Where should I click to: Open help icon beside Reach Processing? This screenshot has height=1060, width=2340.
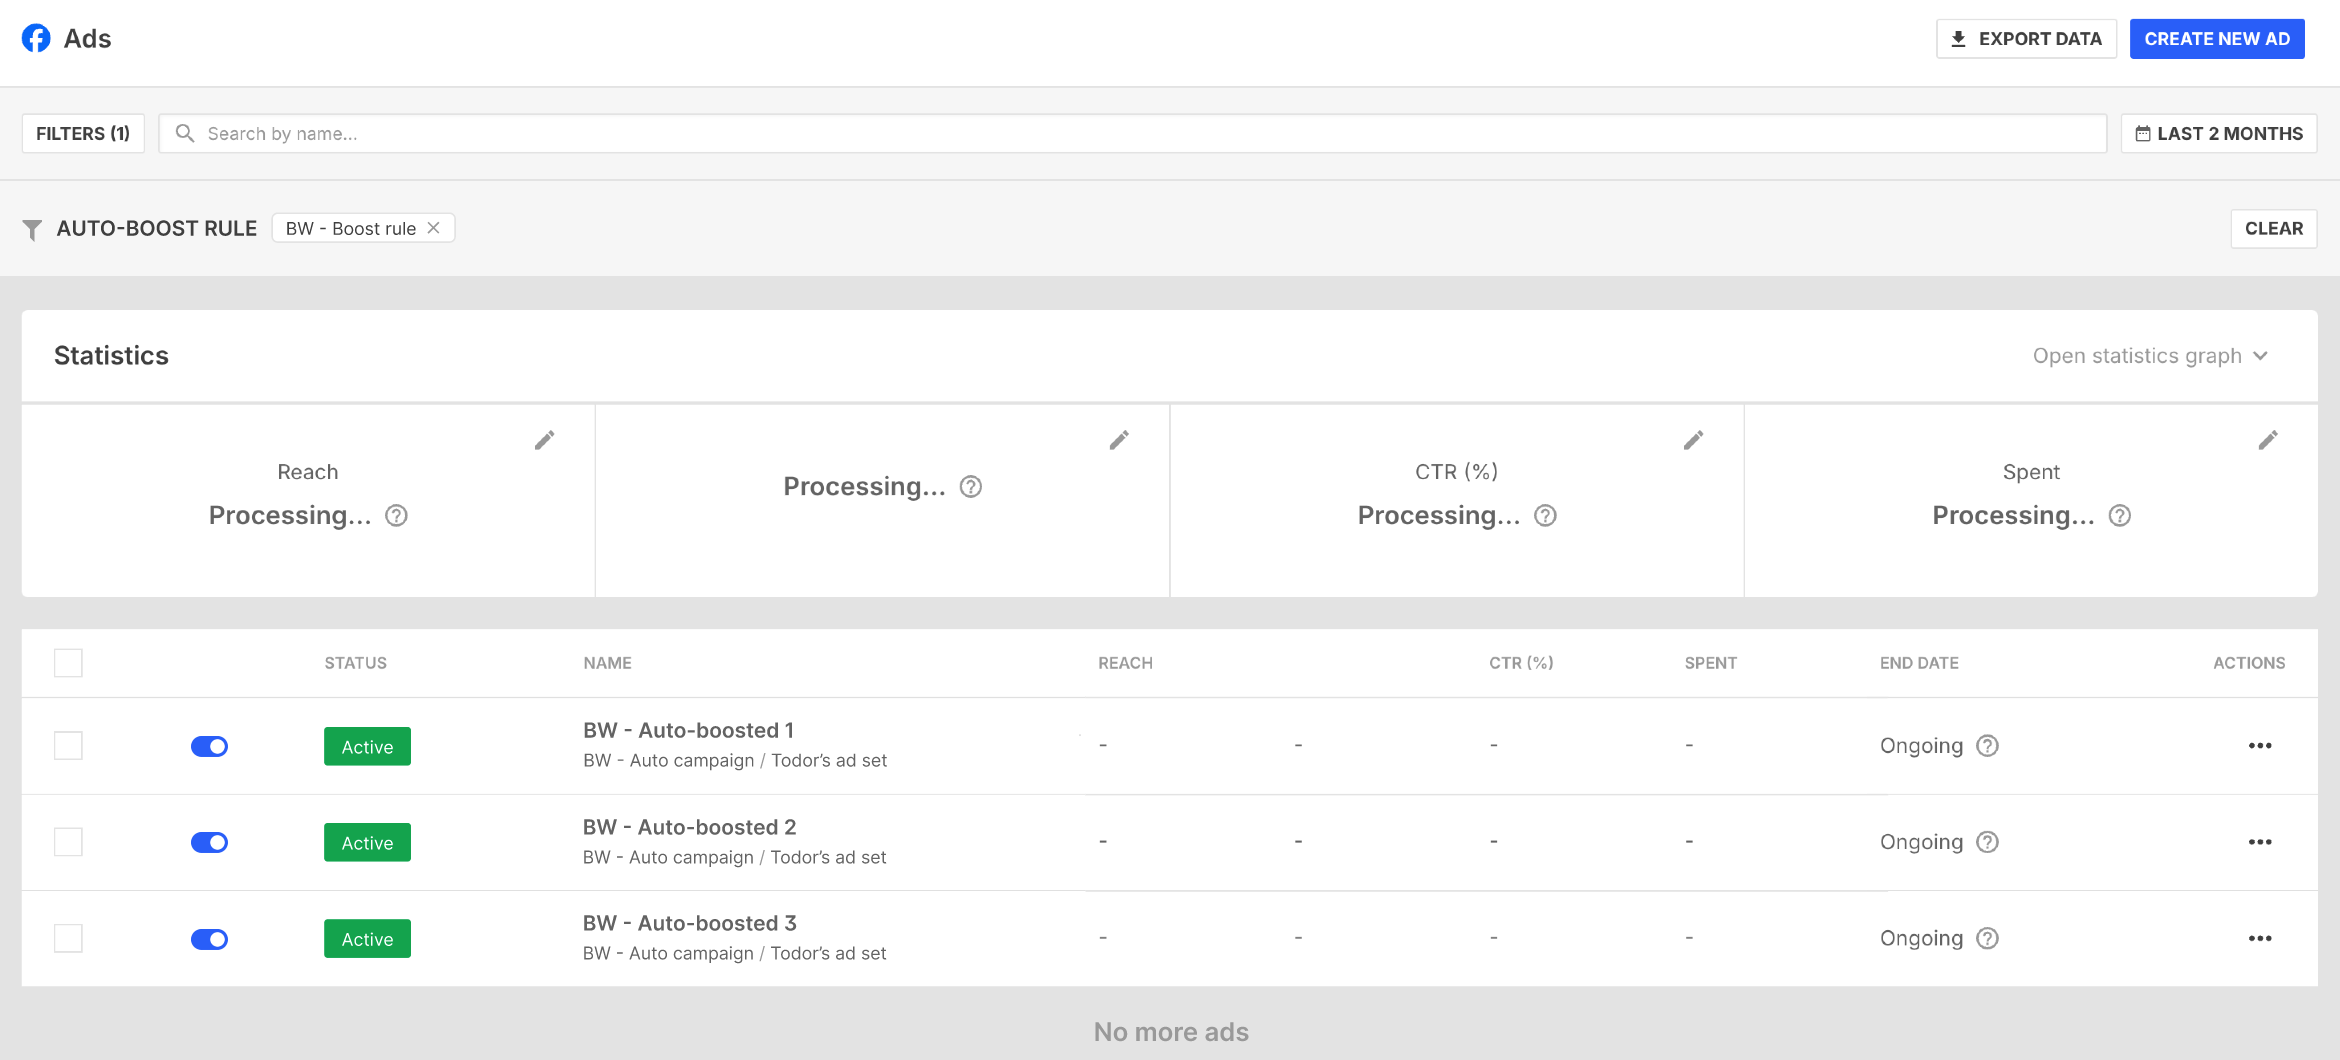pyautogui.click(x=397, y=516)
